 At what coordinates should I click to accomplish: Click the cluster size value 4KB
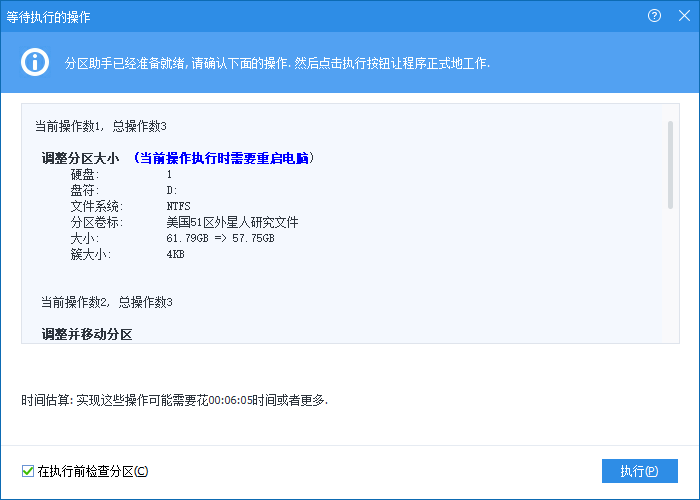click(x=175, y=254)
